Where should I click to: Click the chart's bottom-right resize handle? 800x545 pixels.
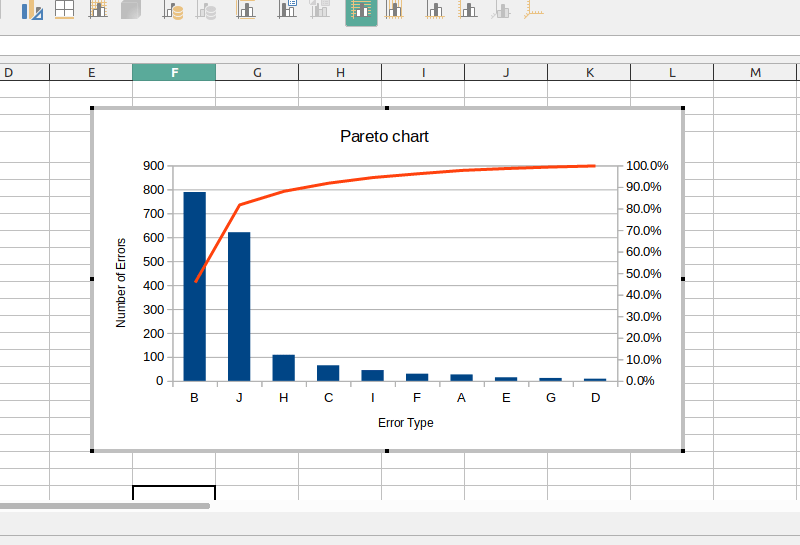683,451
